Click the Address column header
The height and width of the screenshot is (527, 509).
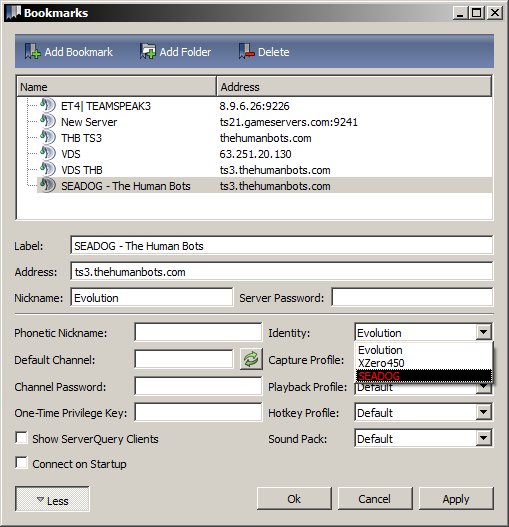pos(354,87)
